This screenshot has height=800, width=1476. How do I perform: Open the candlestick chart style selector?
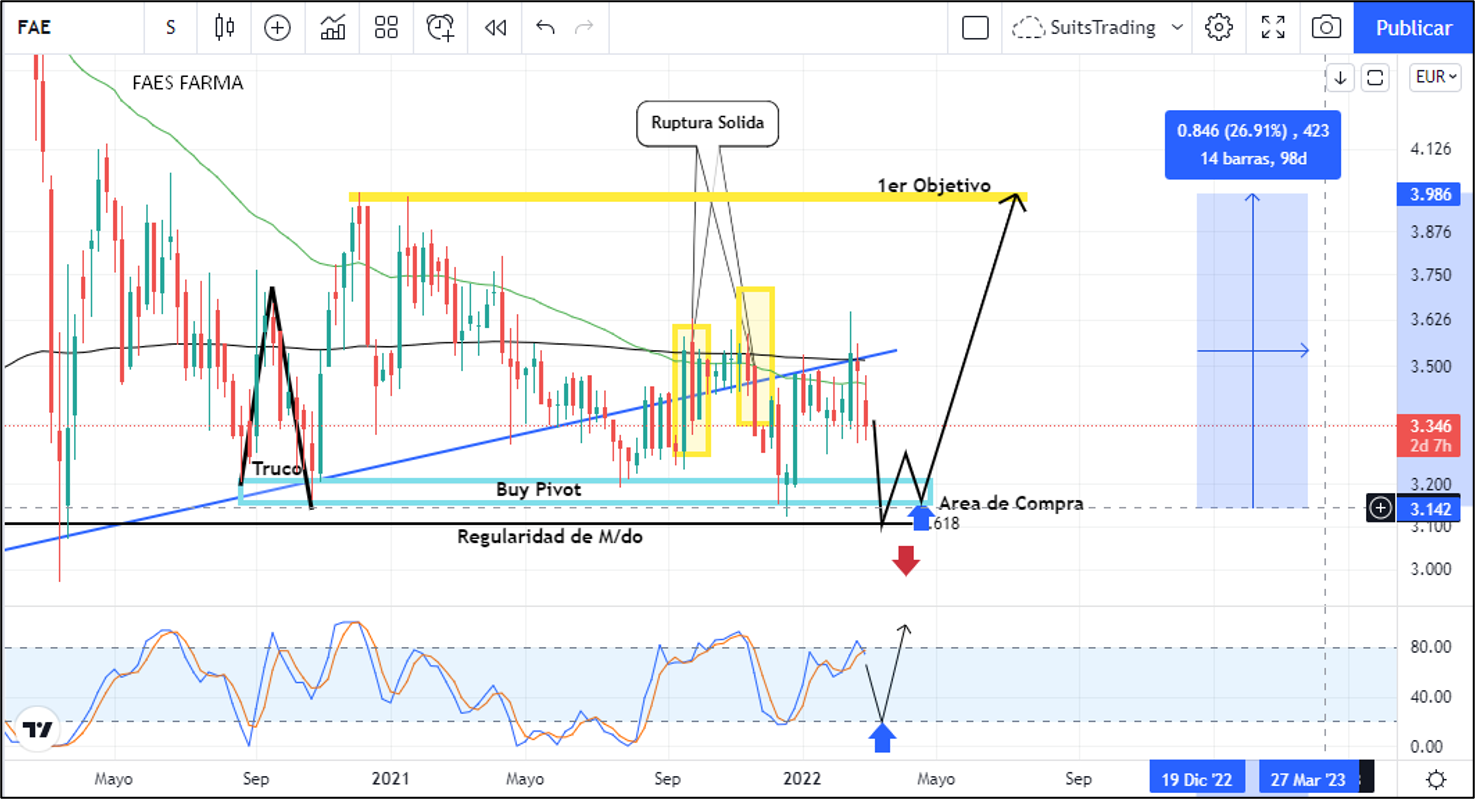[x=225, y=28]
